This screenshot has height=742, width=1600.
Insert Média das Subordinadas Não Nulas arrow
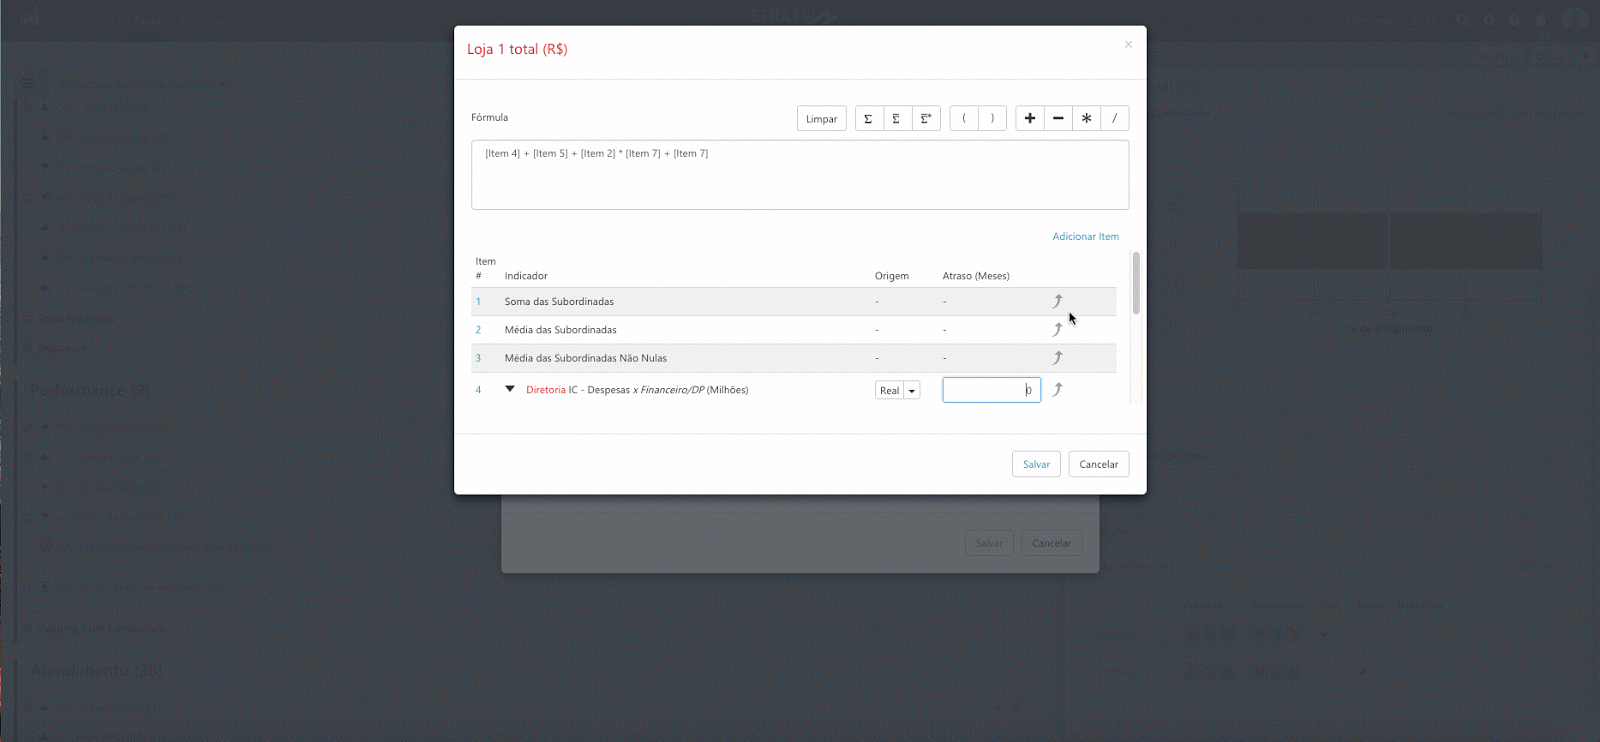1057,358
